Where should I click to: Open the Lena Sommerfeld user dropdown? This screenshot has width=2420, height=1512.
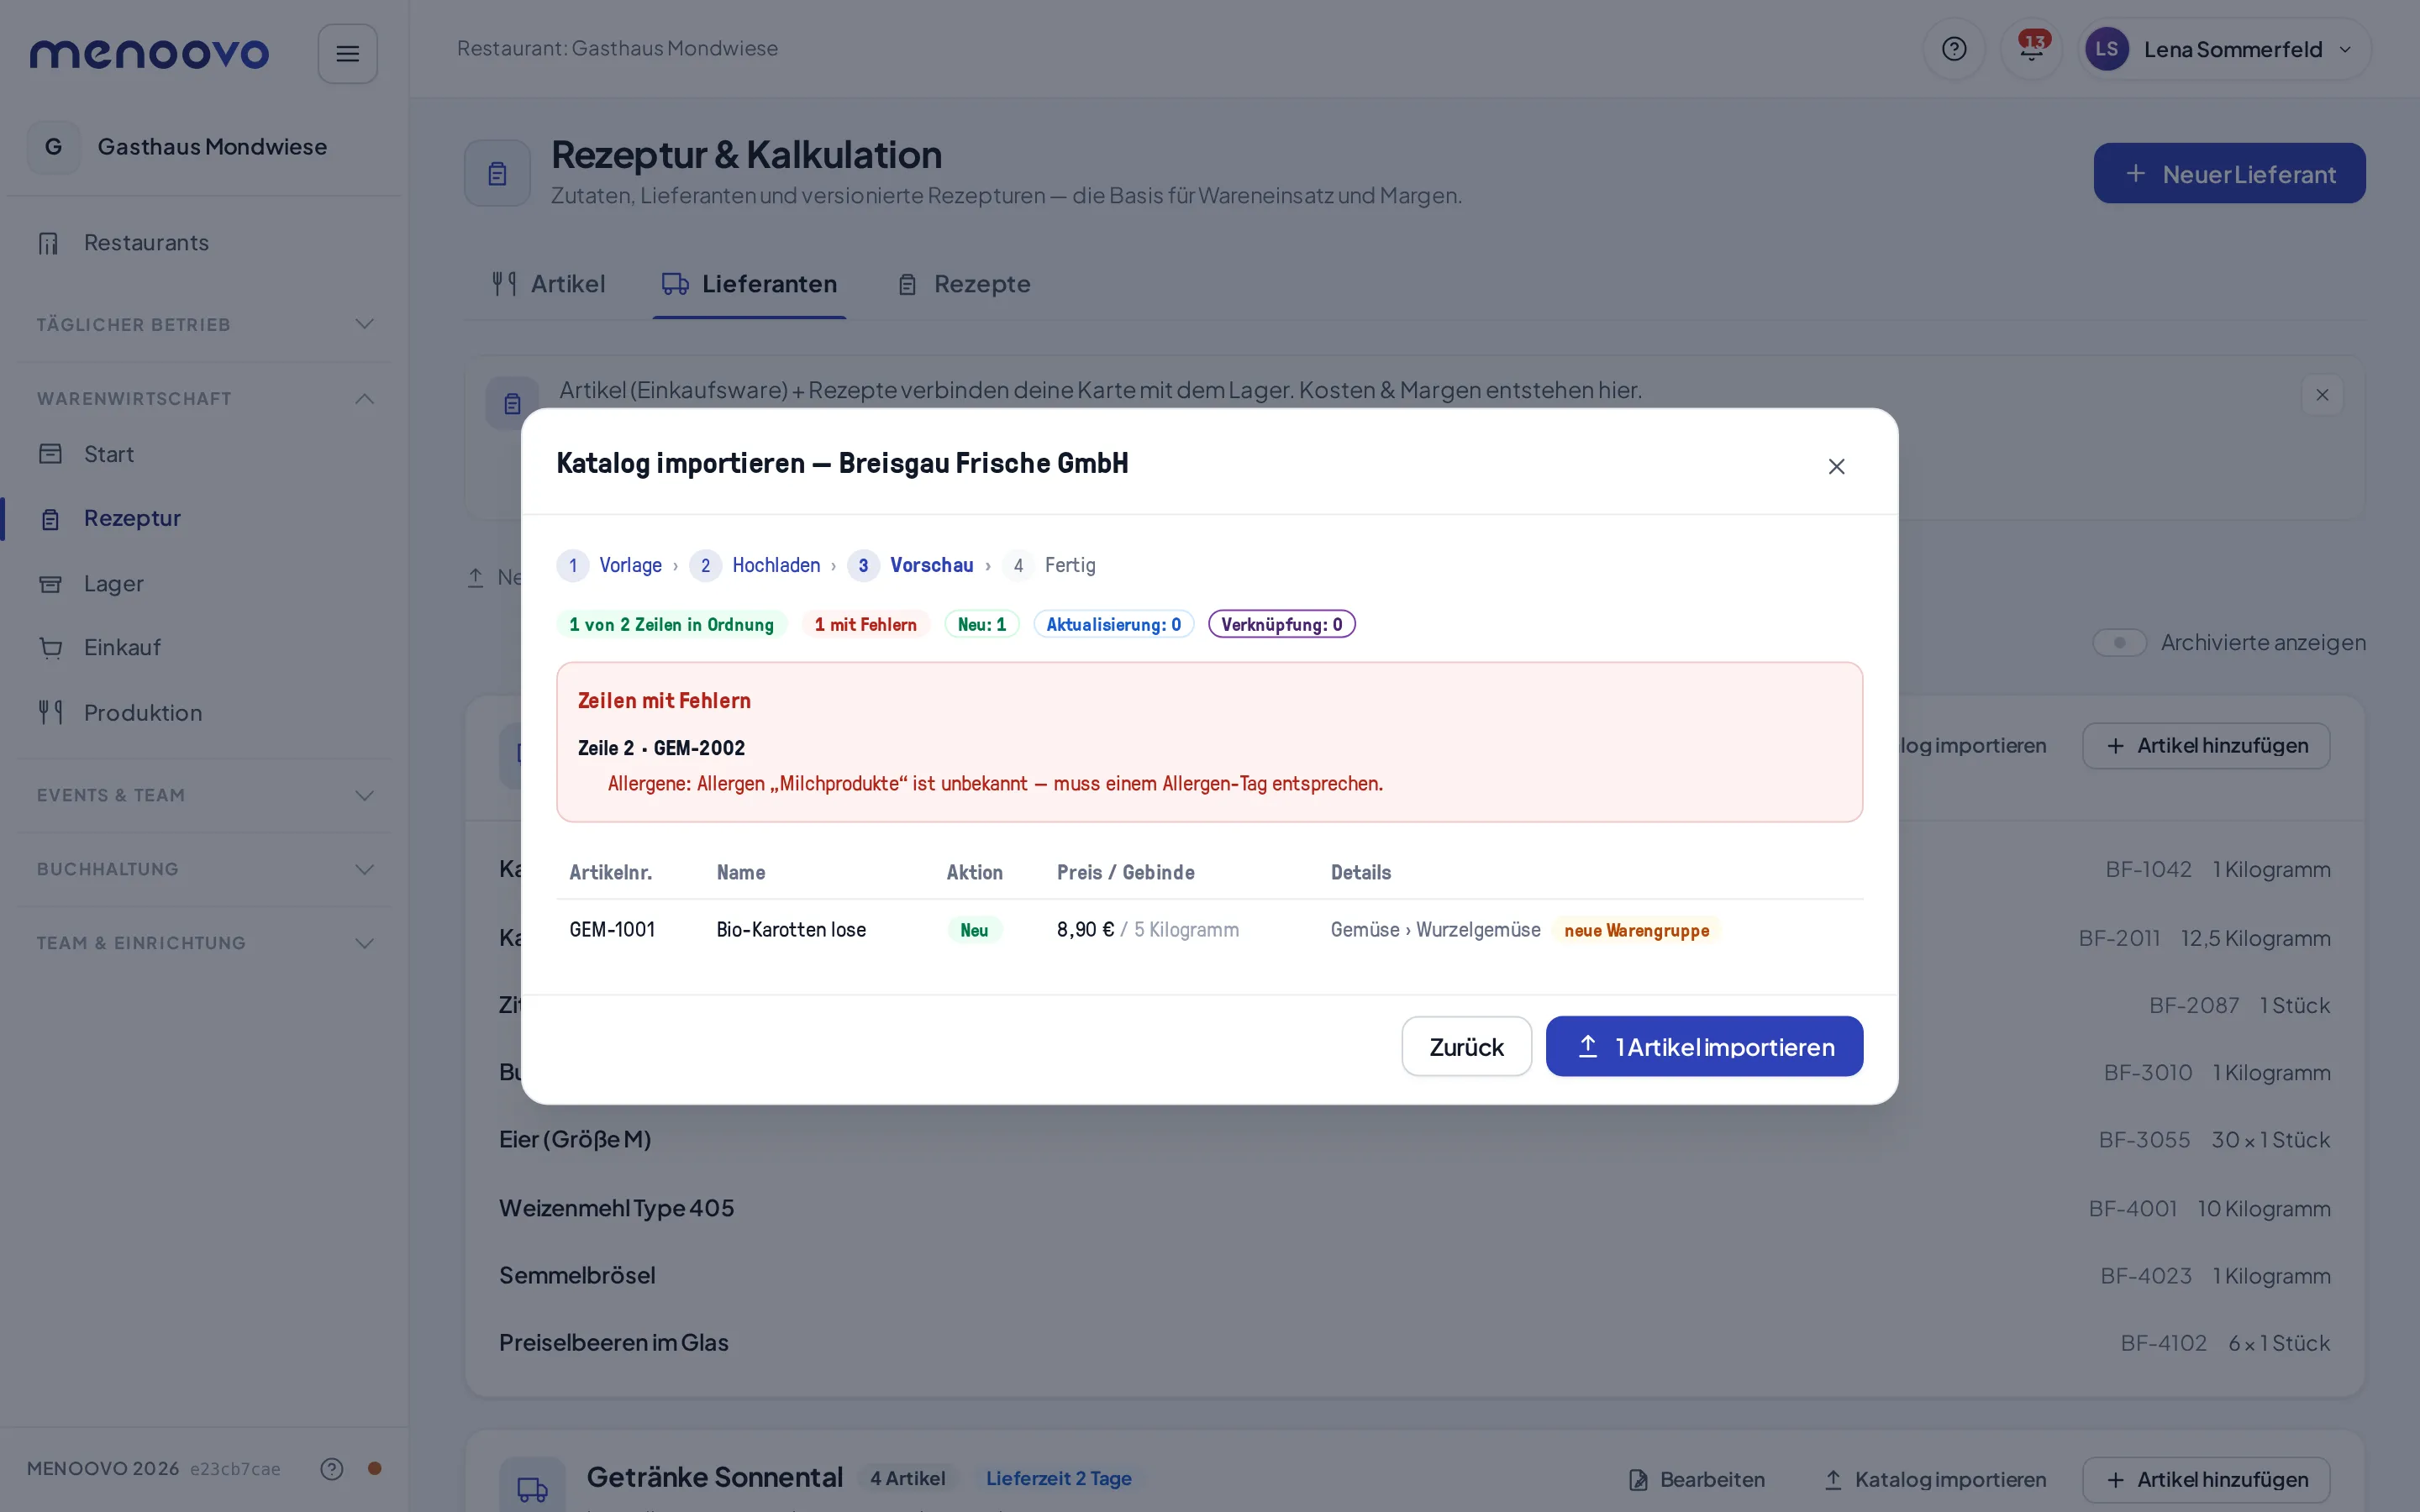[x=2224, y=49]
